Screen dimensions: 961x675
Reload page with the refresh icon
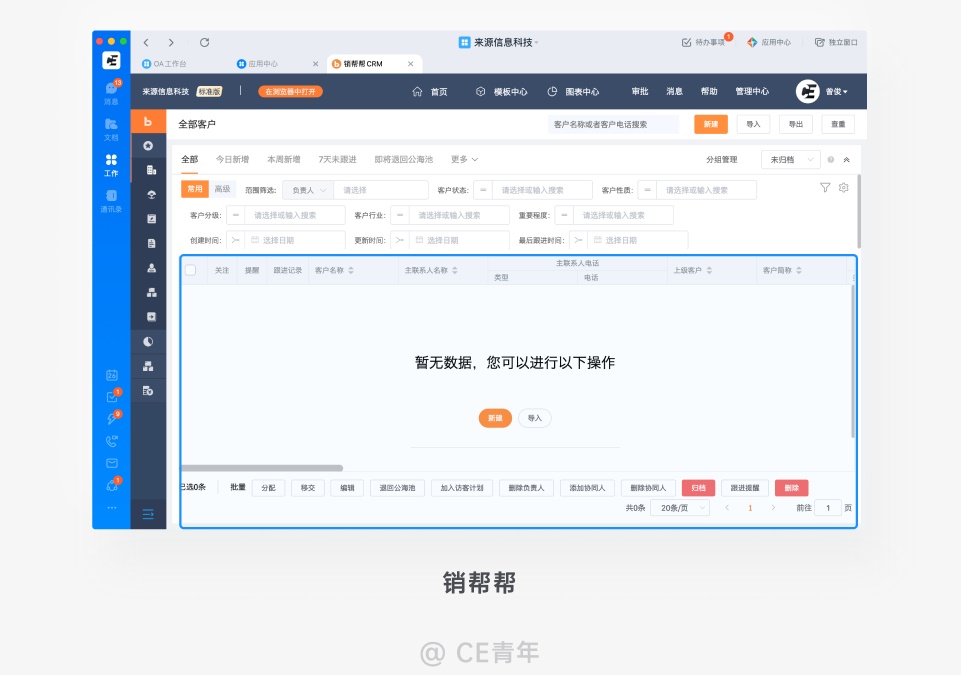click(204, 42)
